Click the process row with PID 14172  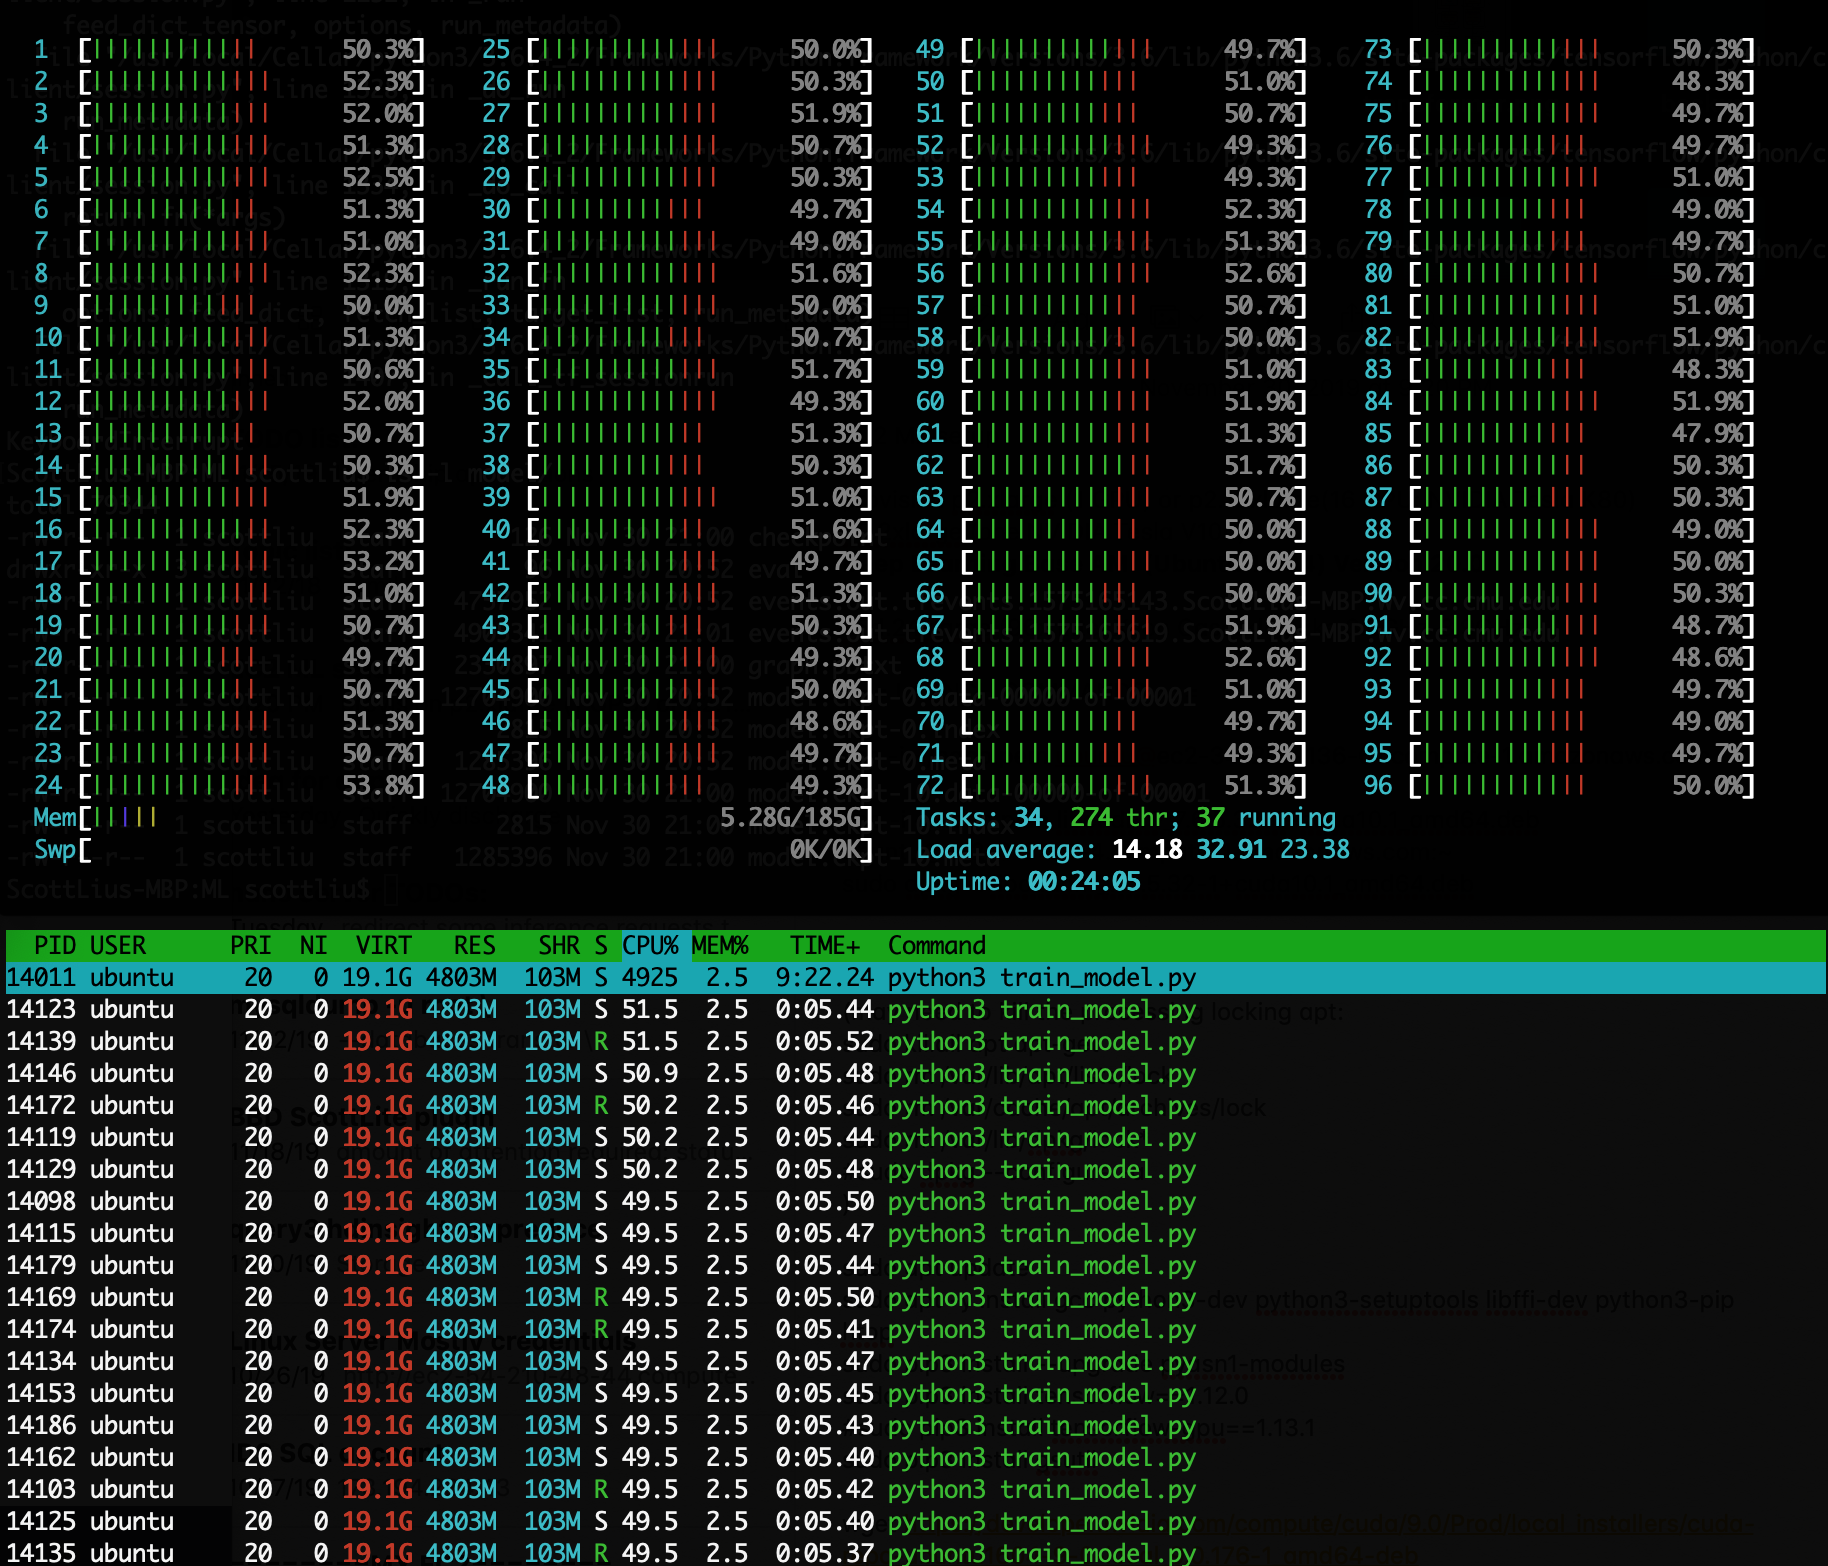pyautogui.click(x=914, y=1105)
